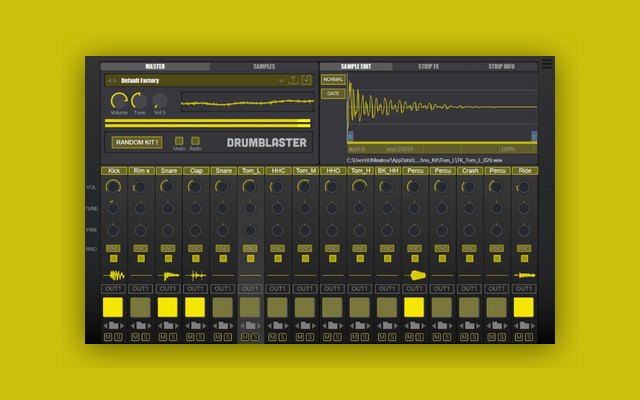Image resolution: width=640 pixels, height=400 pixels.
Task: Open the OUT1 output dropdown on the Rim s strip
Action: (x=141, y=289)
